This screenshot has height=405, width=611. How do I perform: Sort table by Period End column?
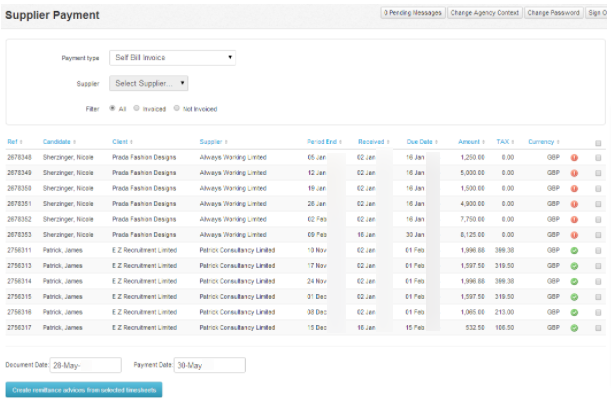(x=324, y=141)
